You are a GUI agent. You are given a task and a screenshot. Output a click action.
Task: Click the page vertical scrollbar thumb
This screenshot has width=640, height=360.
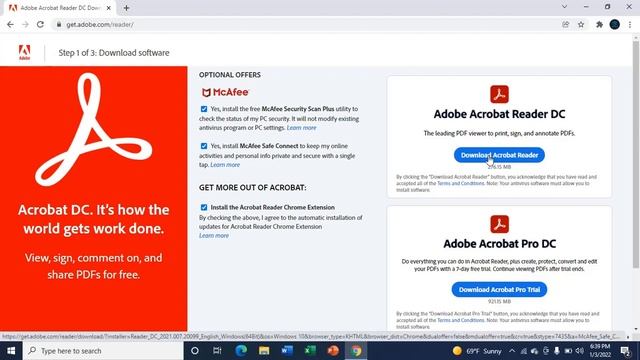coord(636,155)
